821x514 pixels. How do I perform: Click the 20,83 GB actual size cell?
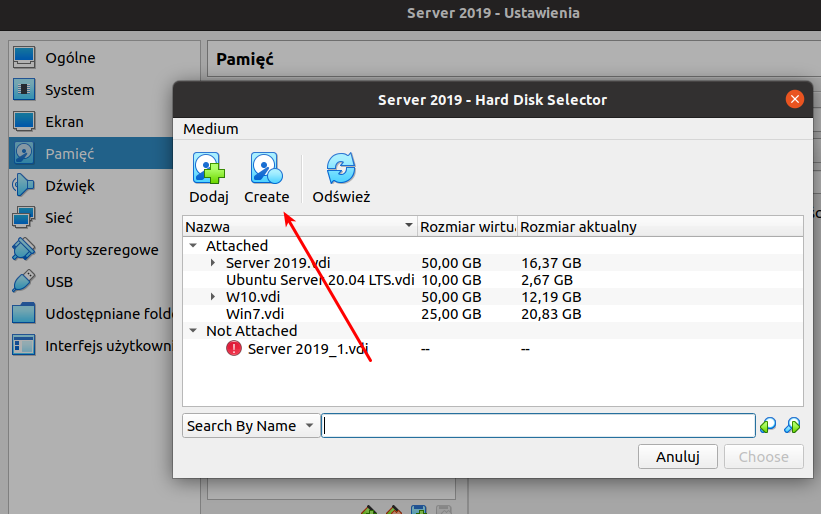coord(551,314)
